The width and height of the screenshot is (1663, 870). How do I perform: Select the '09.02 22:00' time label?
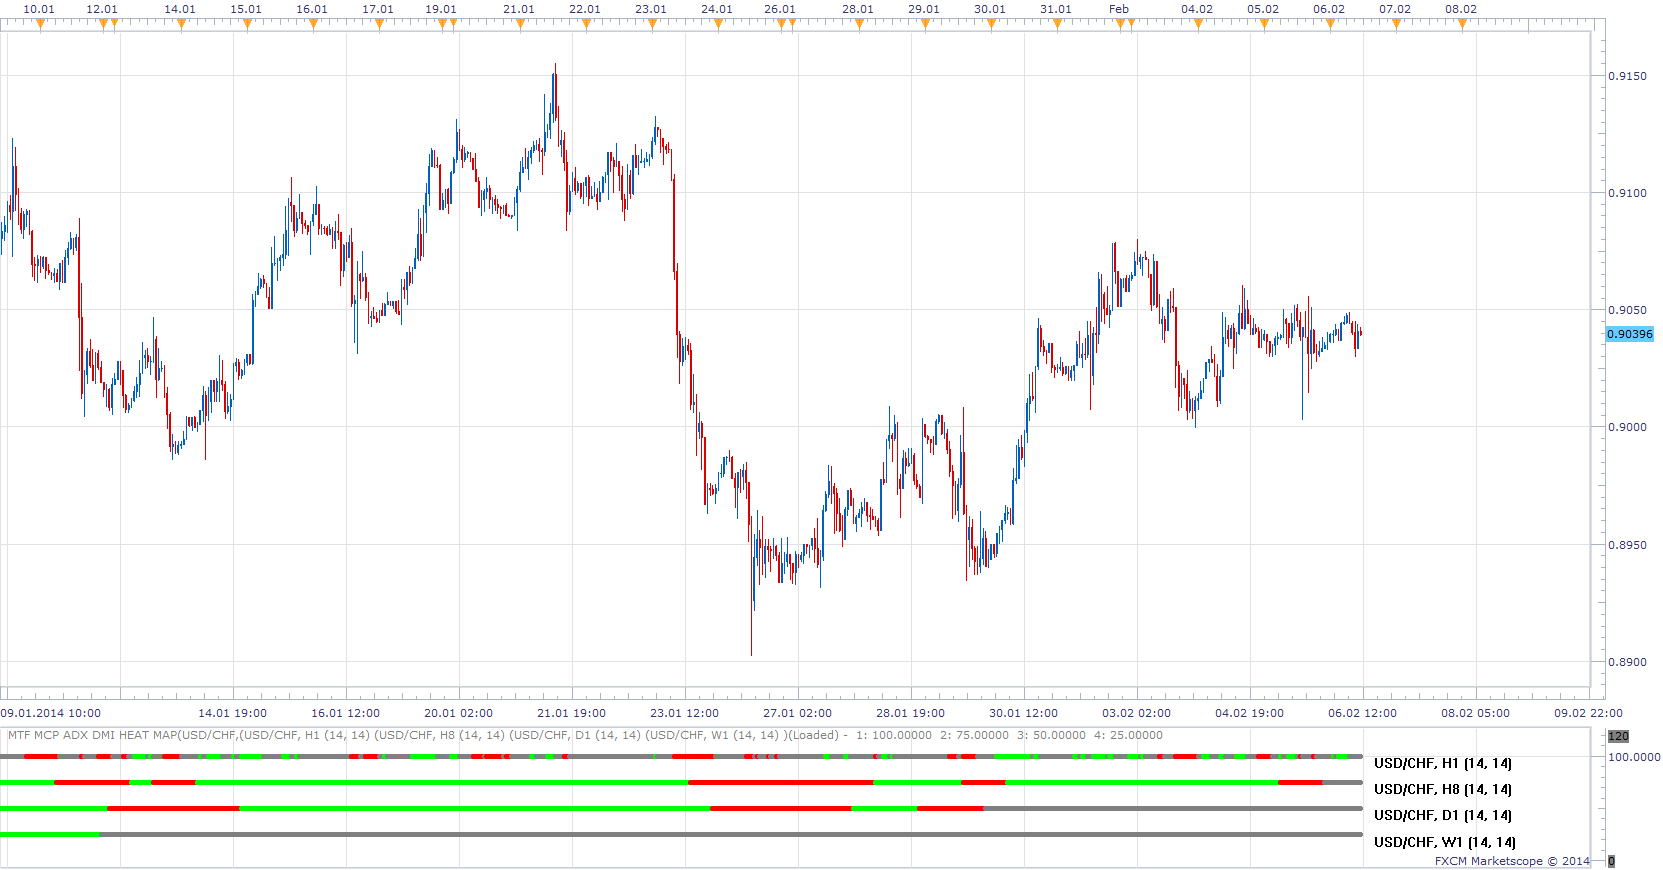tap(1588, 713)
